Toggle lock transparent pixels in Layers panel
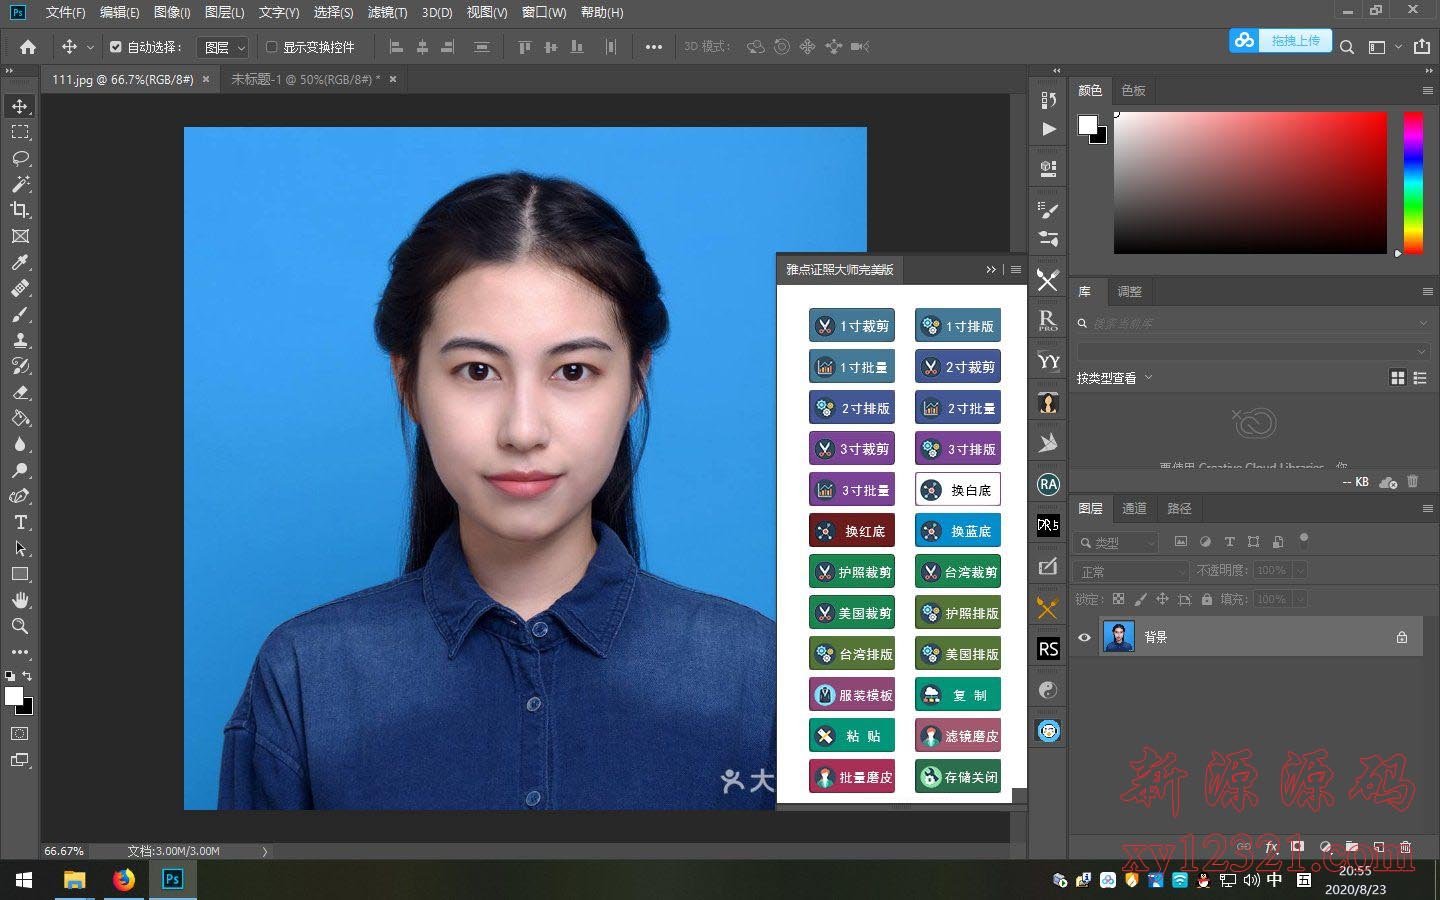1440x900 pixels. pos(1118,599)
